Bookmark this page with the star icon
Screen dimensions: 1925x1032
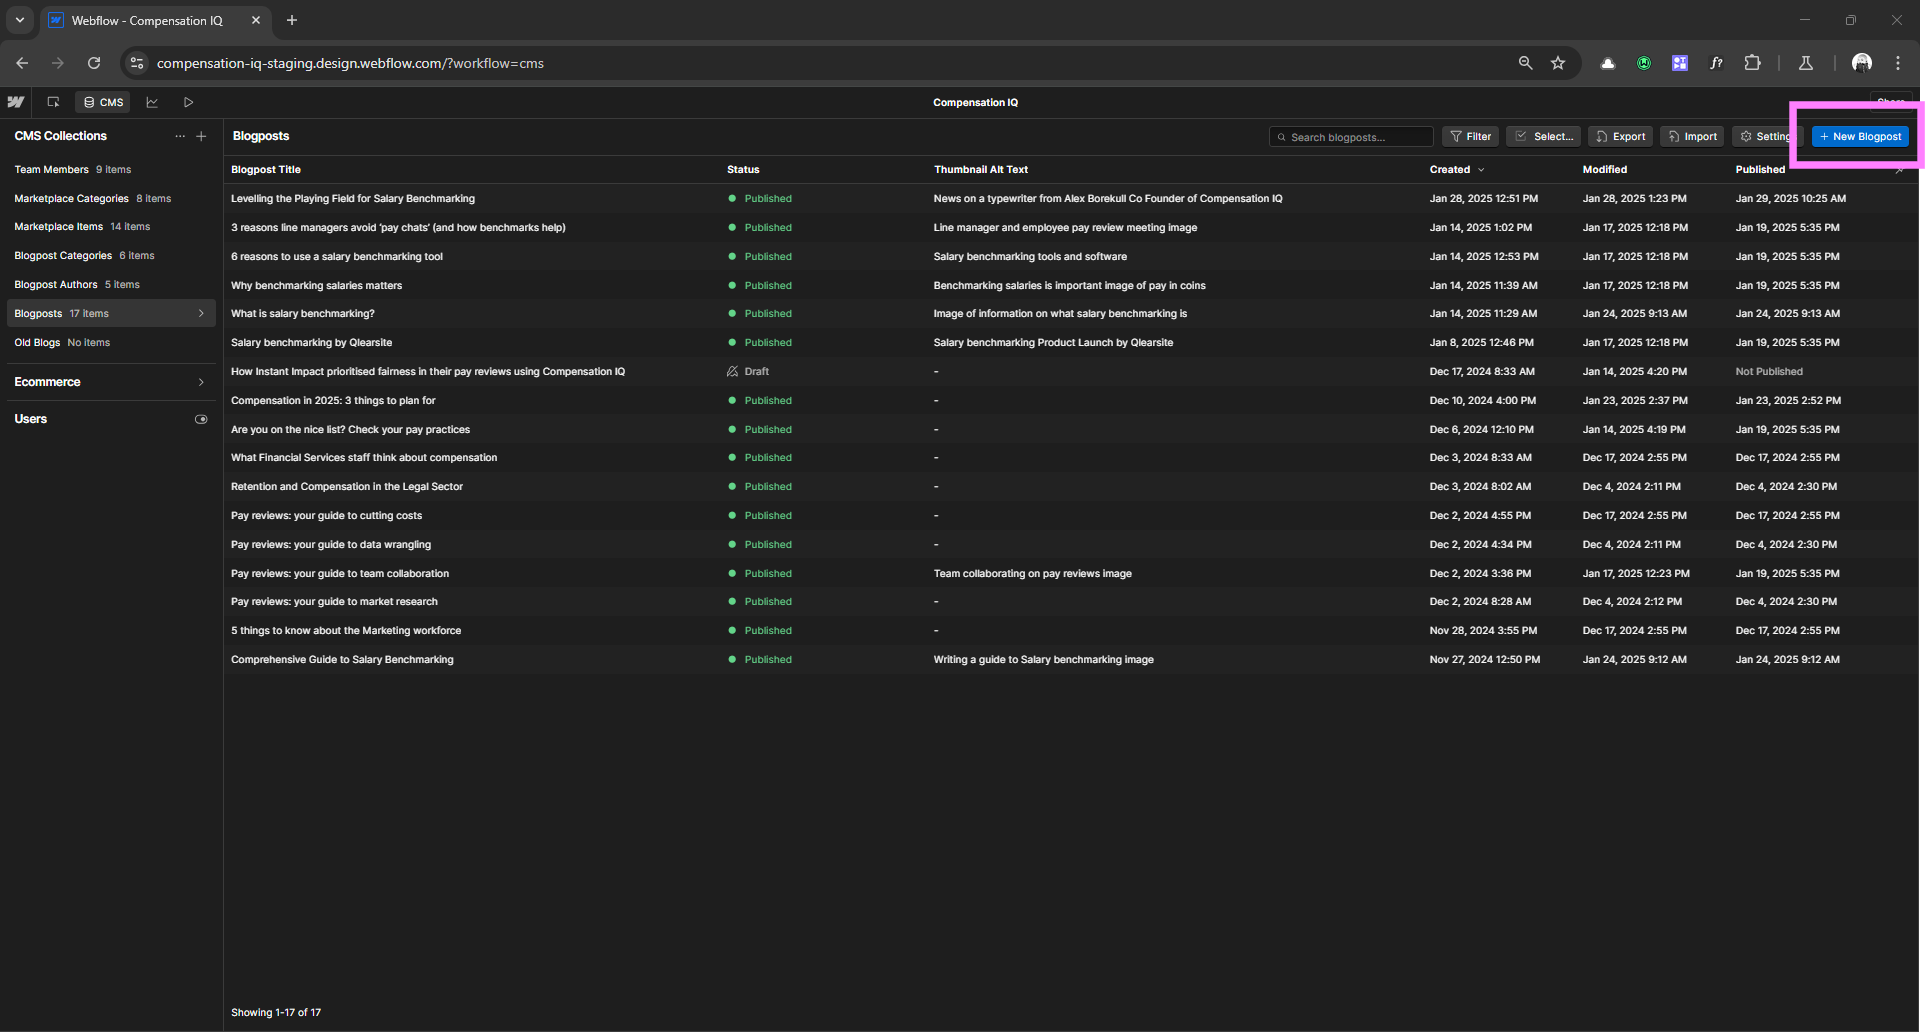point(1558,63)
